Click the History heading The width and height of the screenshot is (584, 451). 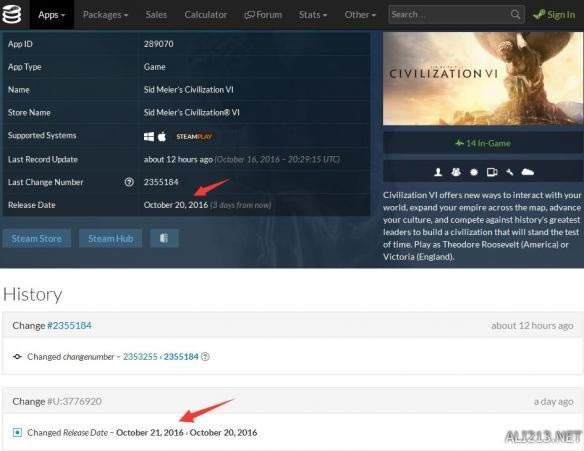[x=33, y=295]
